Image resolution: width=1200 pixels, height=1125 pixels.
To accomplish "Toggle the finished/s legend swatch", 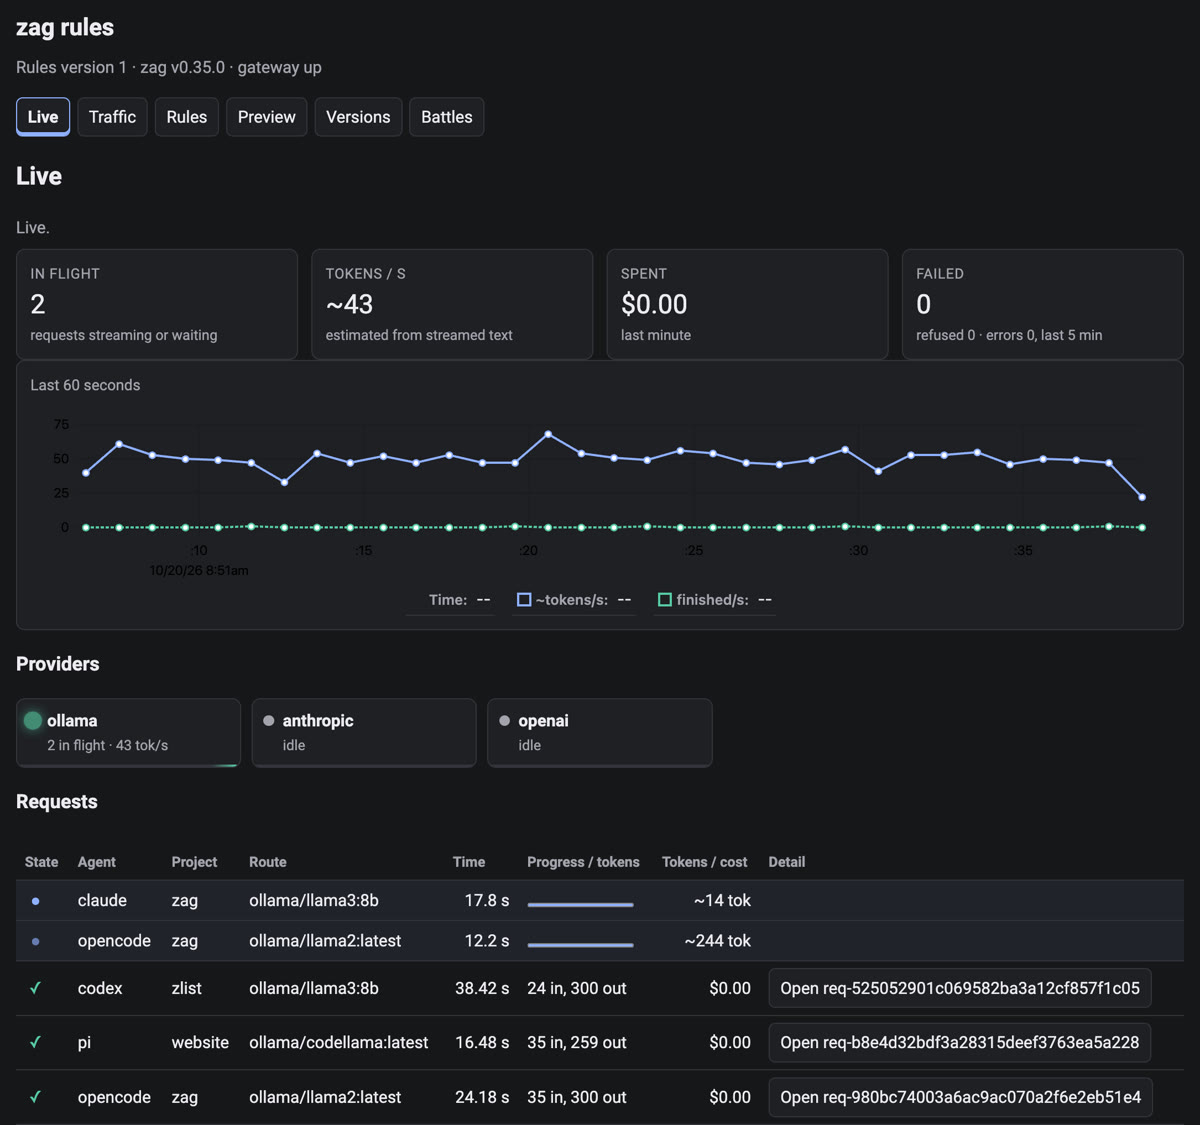I will click(665, 600).
